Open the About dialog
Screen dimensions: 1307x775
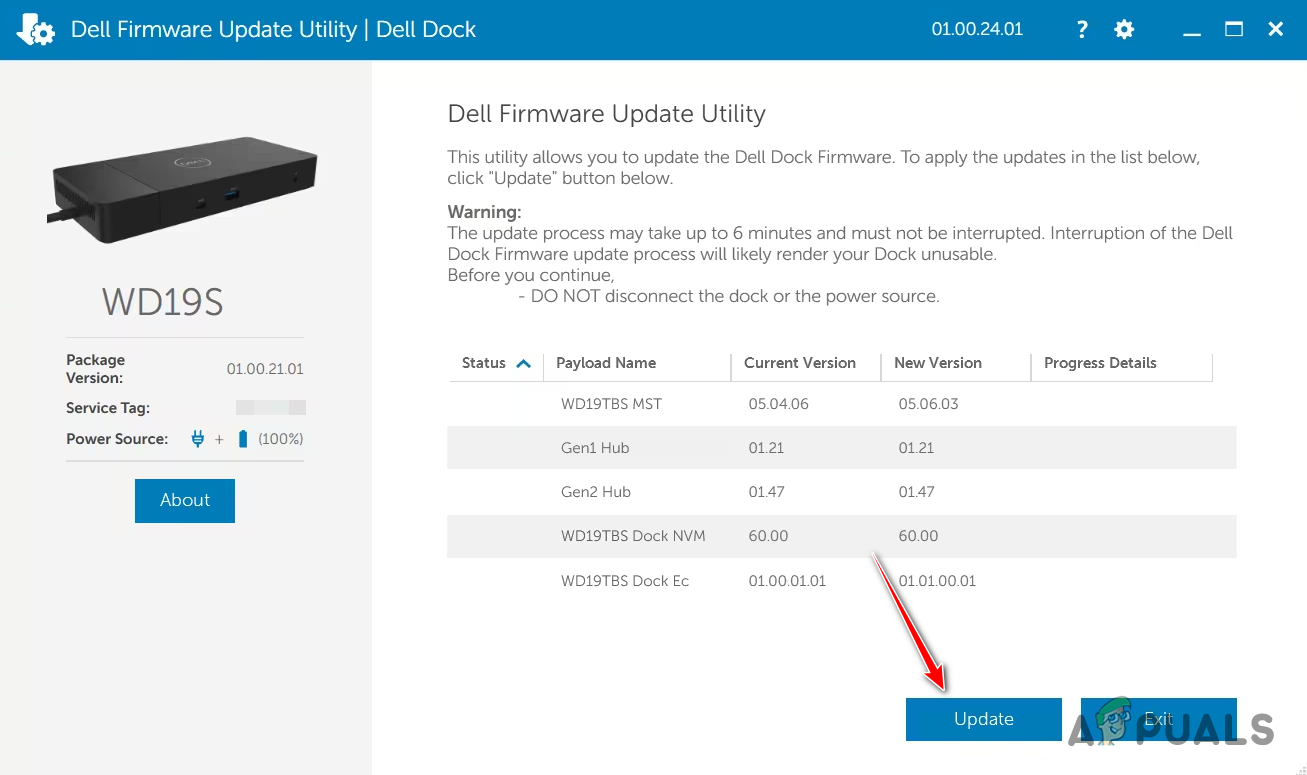point(184,500)
